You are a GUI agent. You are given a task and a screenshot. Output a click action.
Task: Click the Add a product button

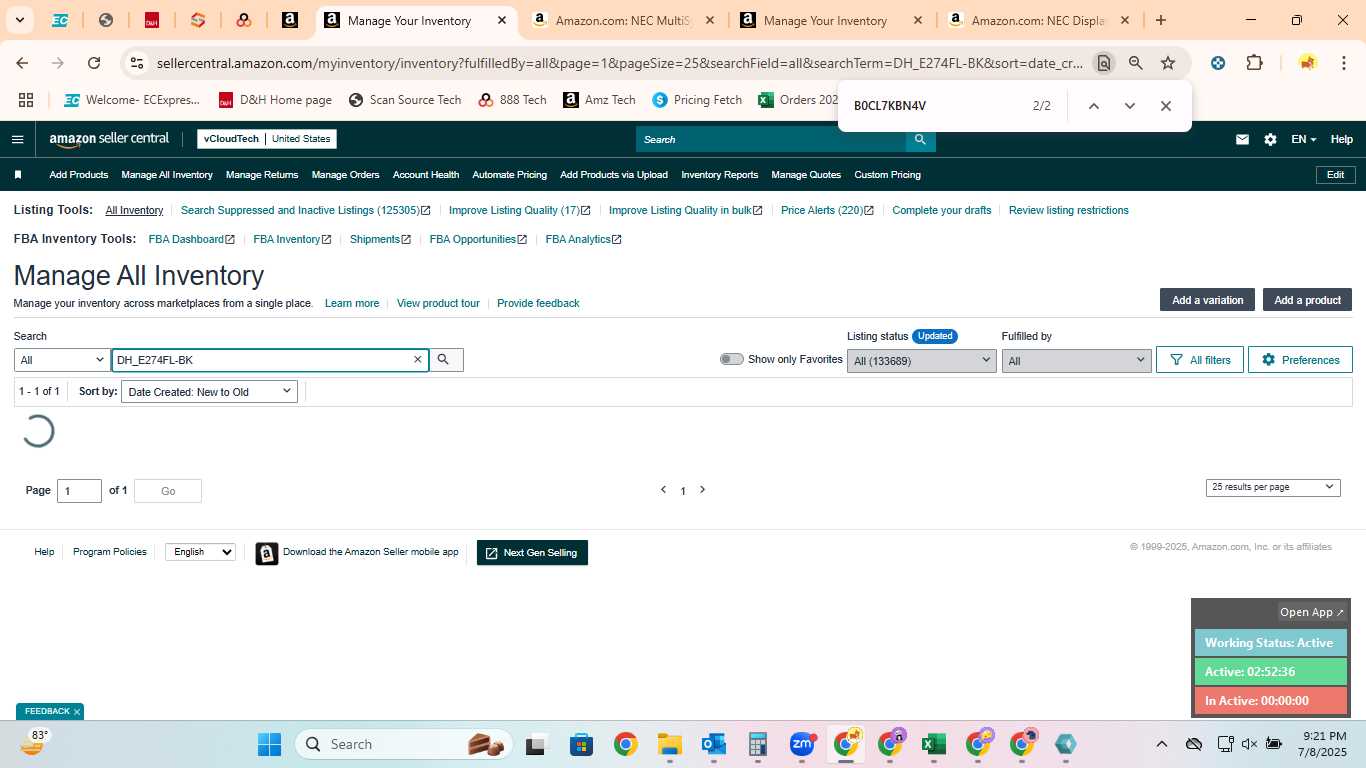click(1307, 300)
